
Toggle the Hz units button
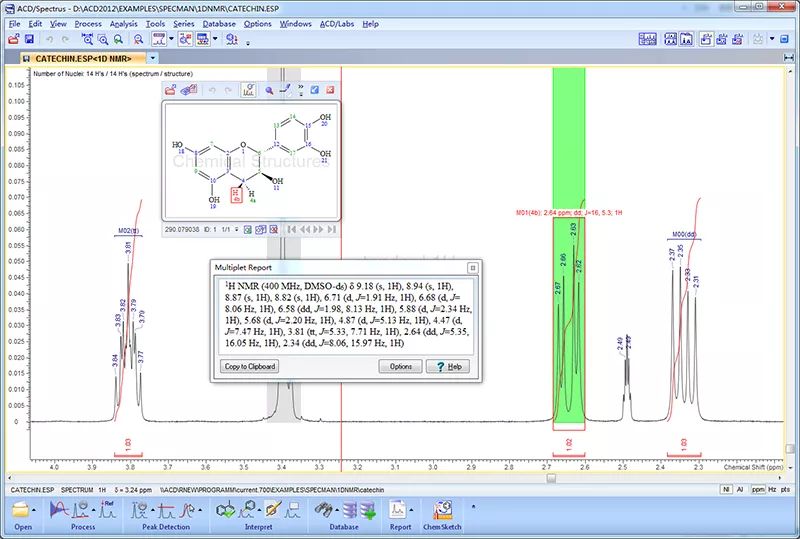click(772, 491)
